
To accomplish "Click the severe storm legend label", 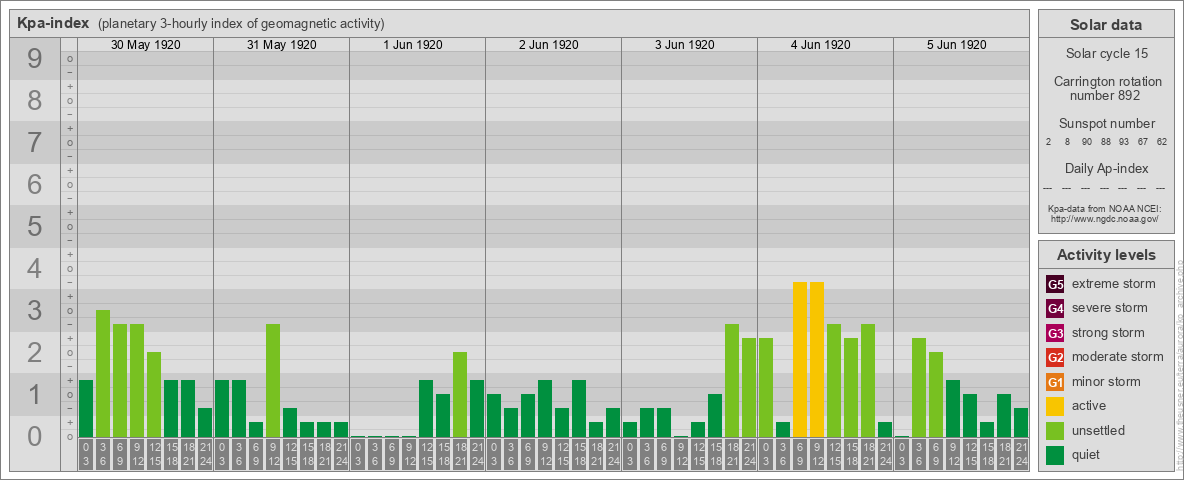I will pyautogui.click(x=1110, y=309).
